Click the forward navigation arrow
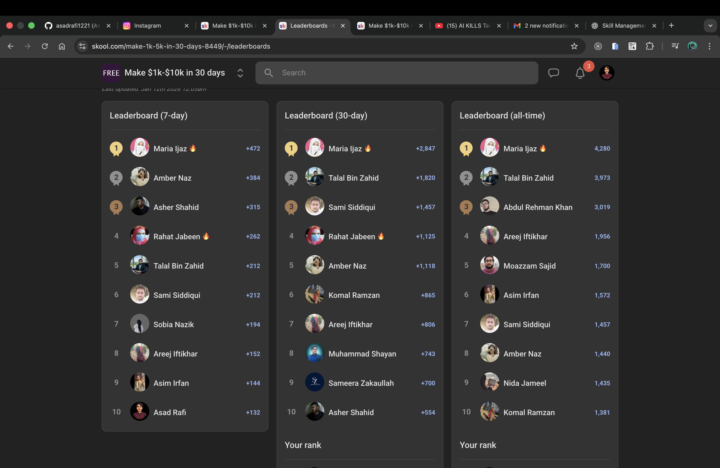Screen dimensions: 720x468 [x=28, y=46]
